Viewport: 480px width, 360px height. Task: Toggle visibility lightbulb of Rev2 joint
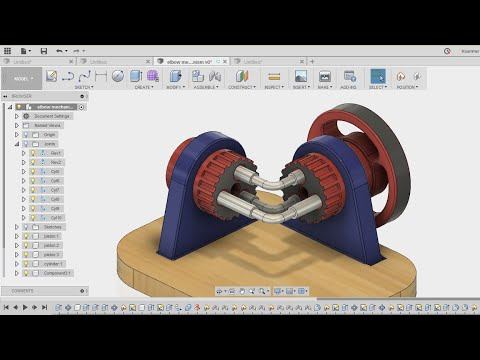coord(33,162)
